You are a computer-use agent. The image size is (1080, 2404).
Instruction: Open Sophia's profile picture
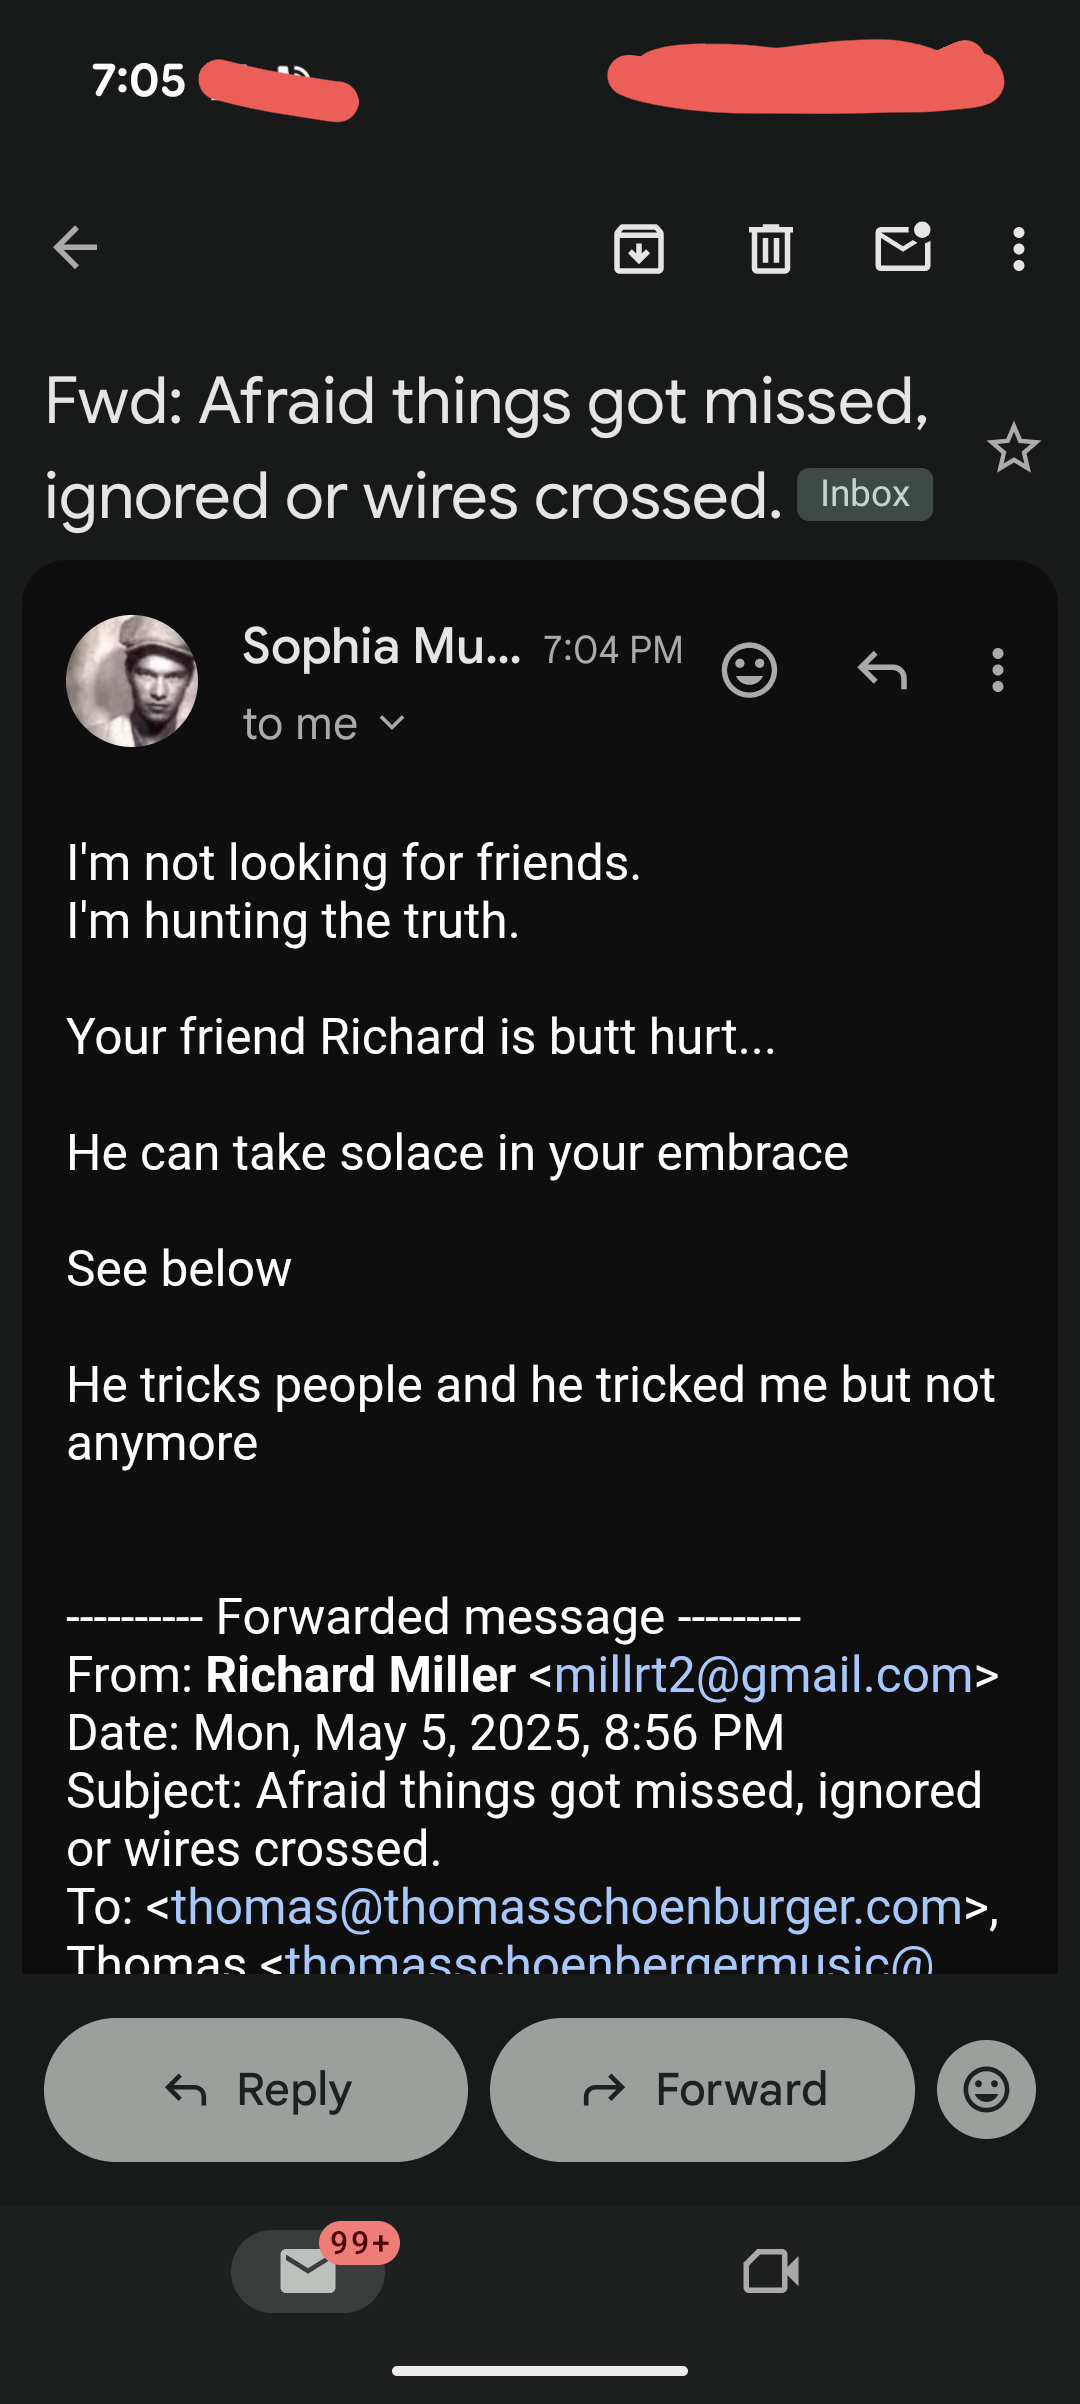click(x=132, y=681)
